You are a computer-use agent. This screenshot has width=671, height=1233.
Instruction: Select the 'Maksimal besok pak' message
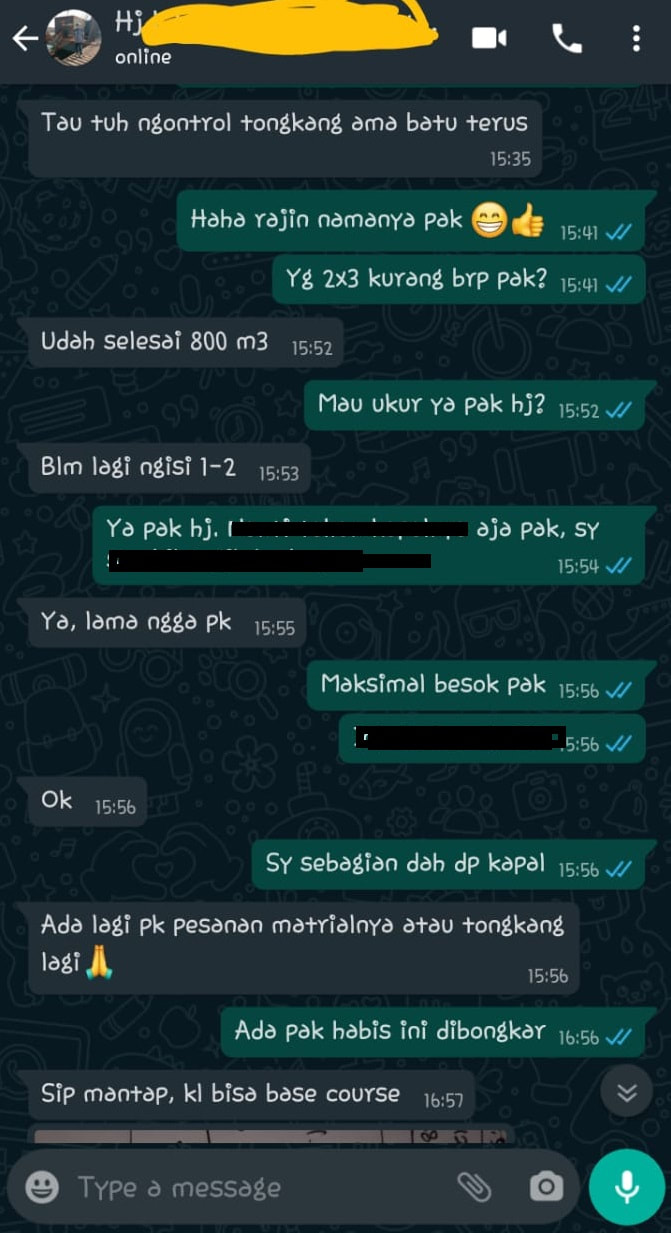click(475, 685)
